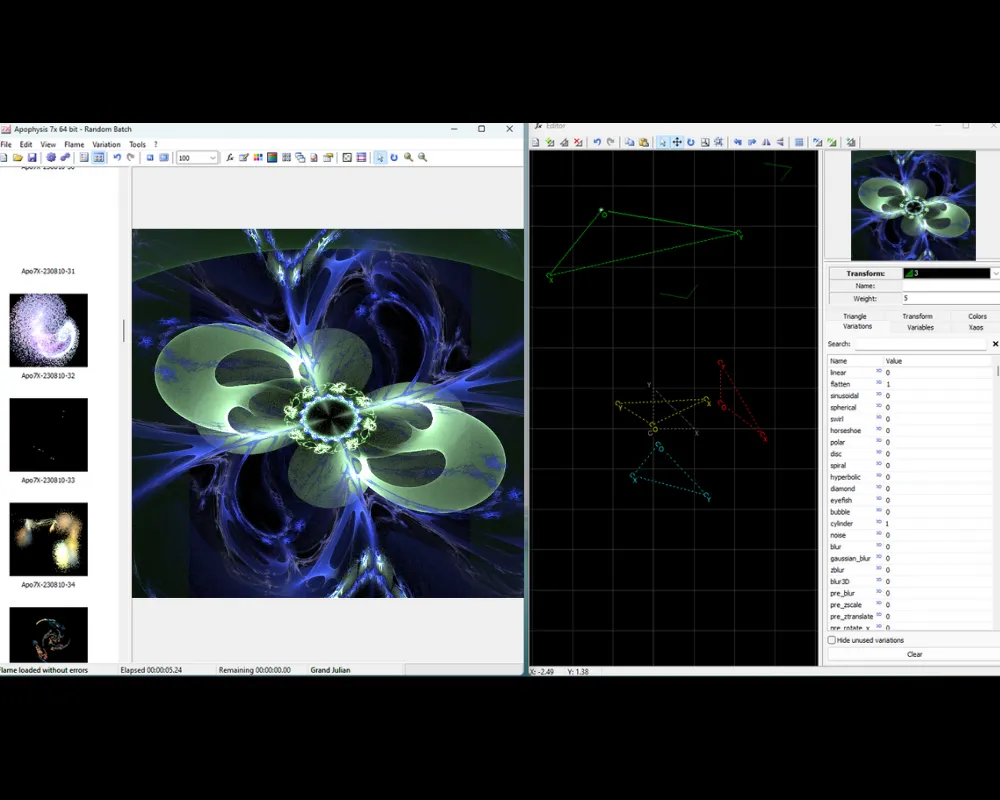1000x800 pixels.
Task: Click the Clear button
Action: point(914,655)
